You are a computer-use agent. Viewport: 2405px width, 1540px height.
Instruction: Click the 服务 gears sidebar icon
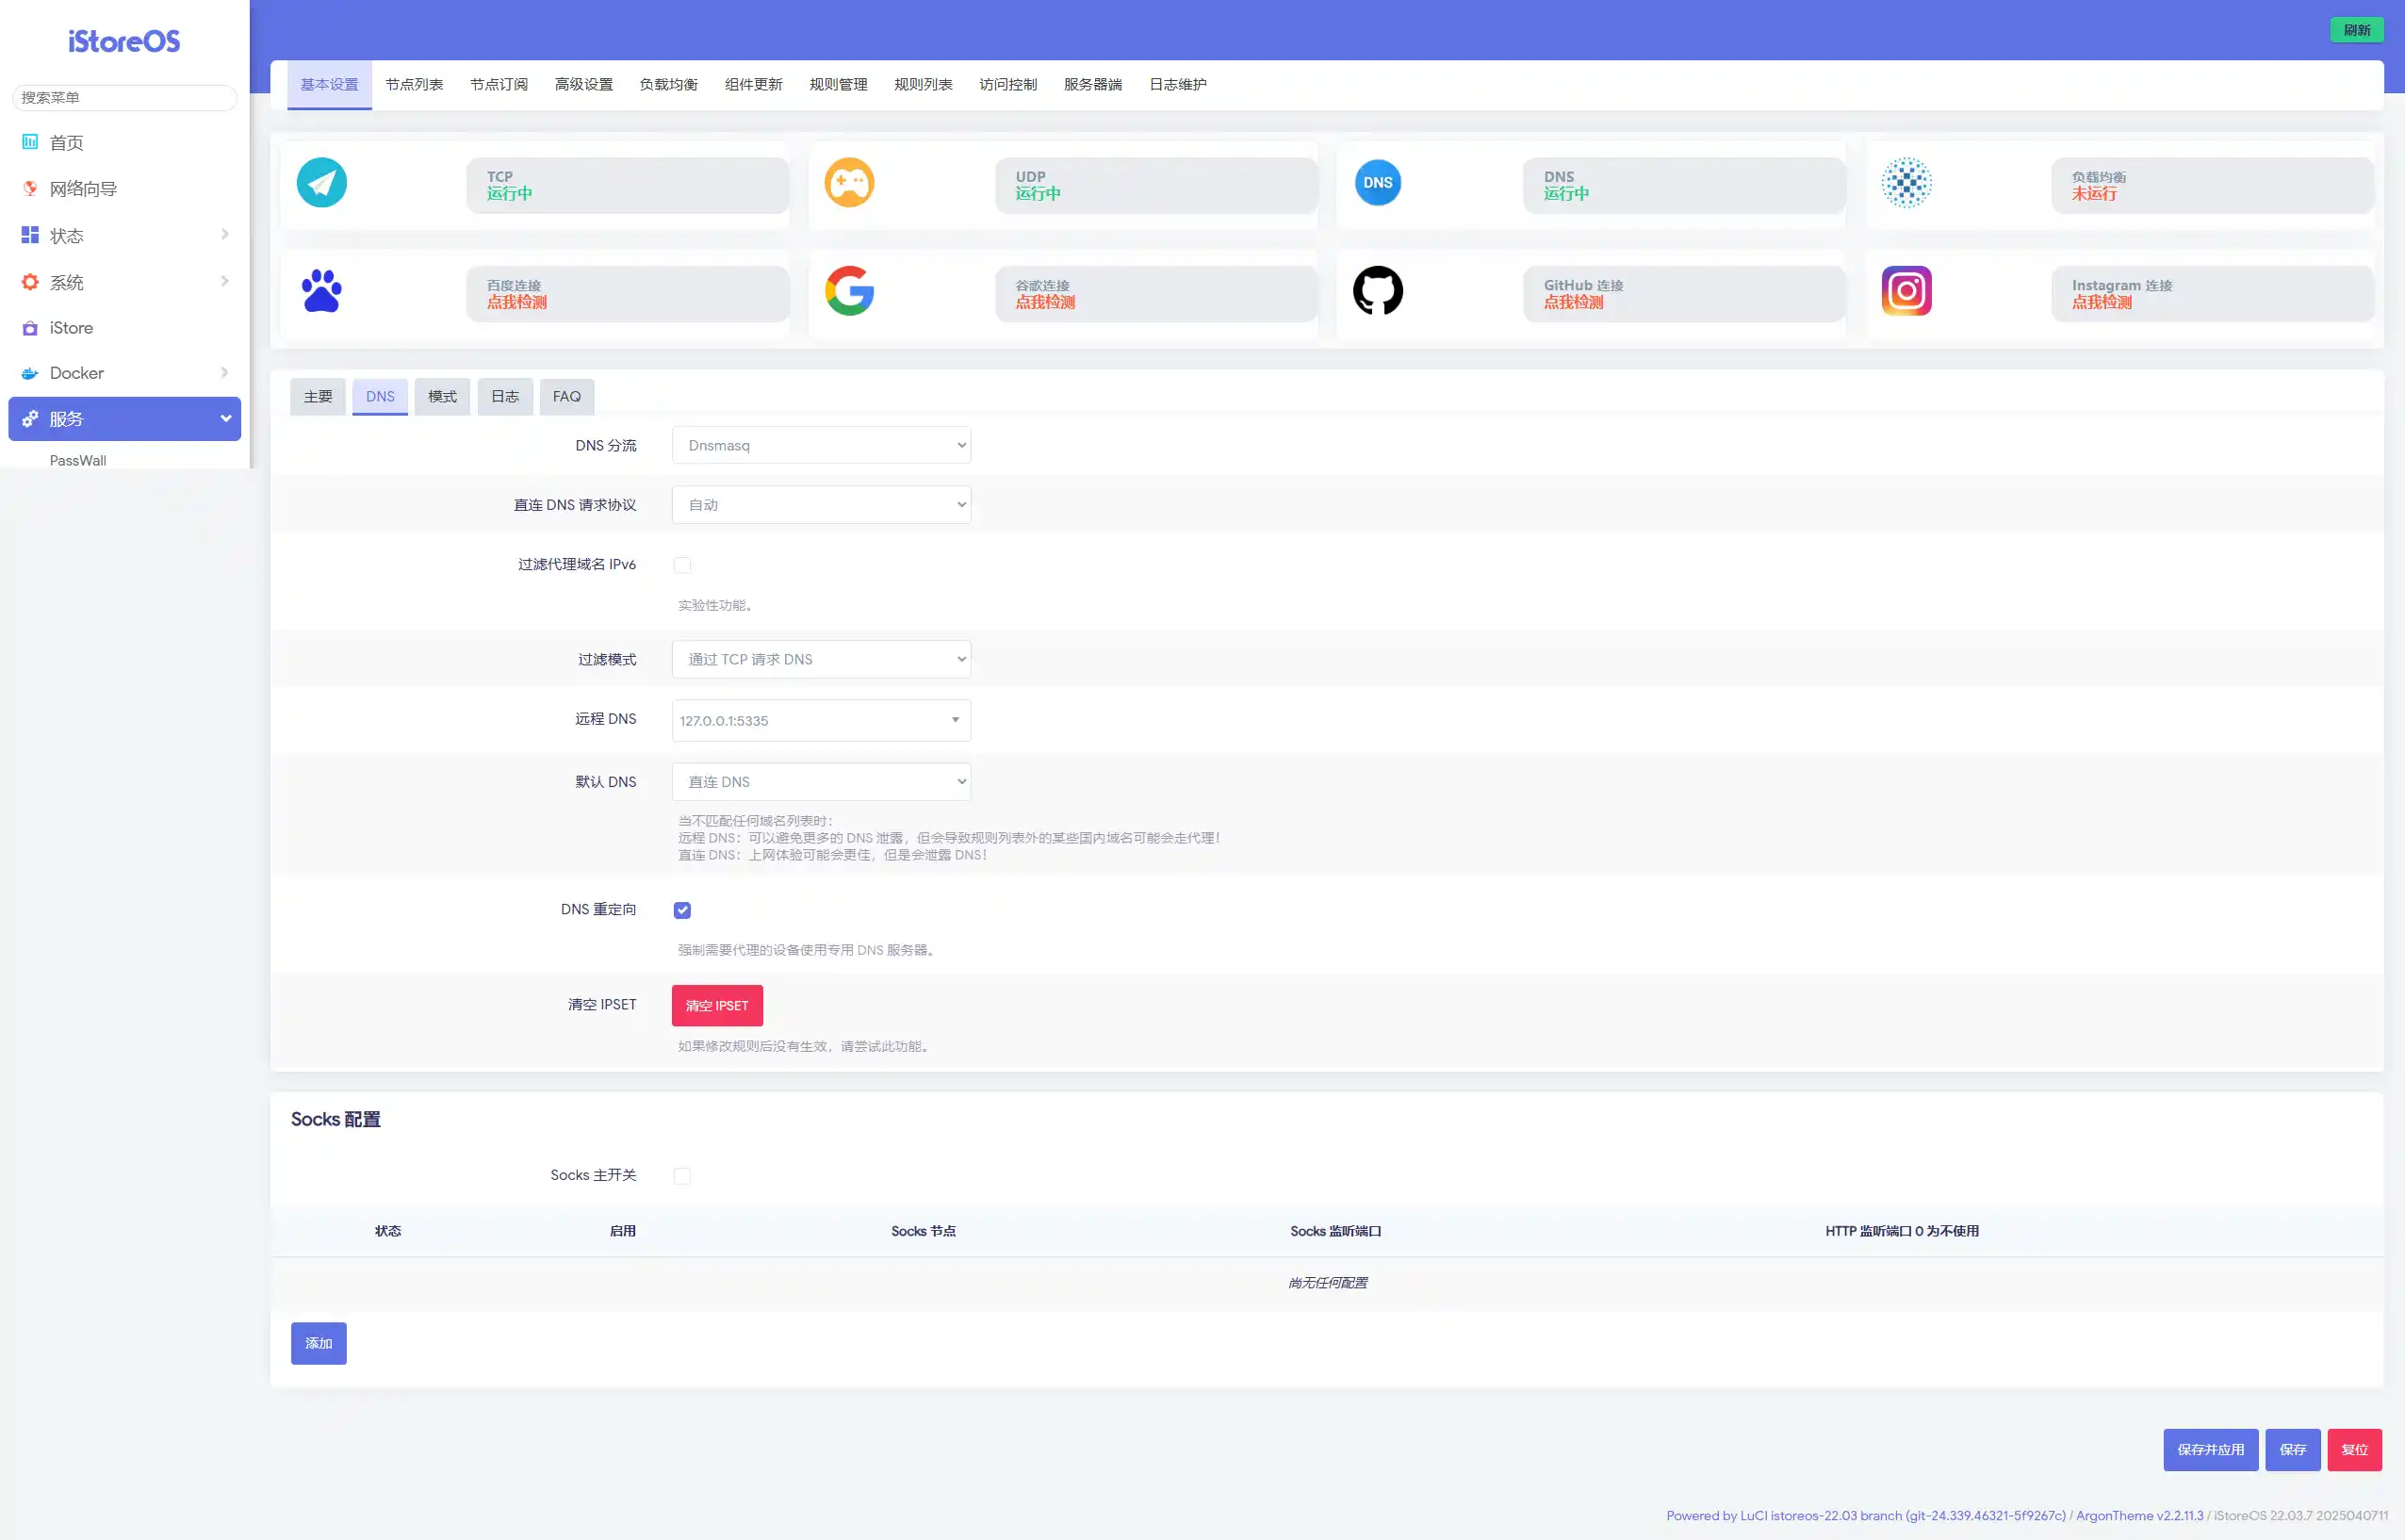pos(30,419)
